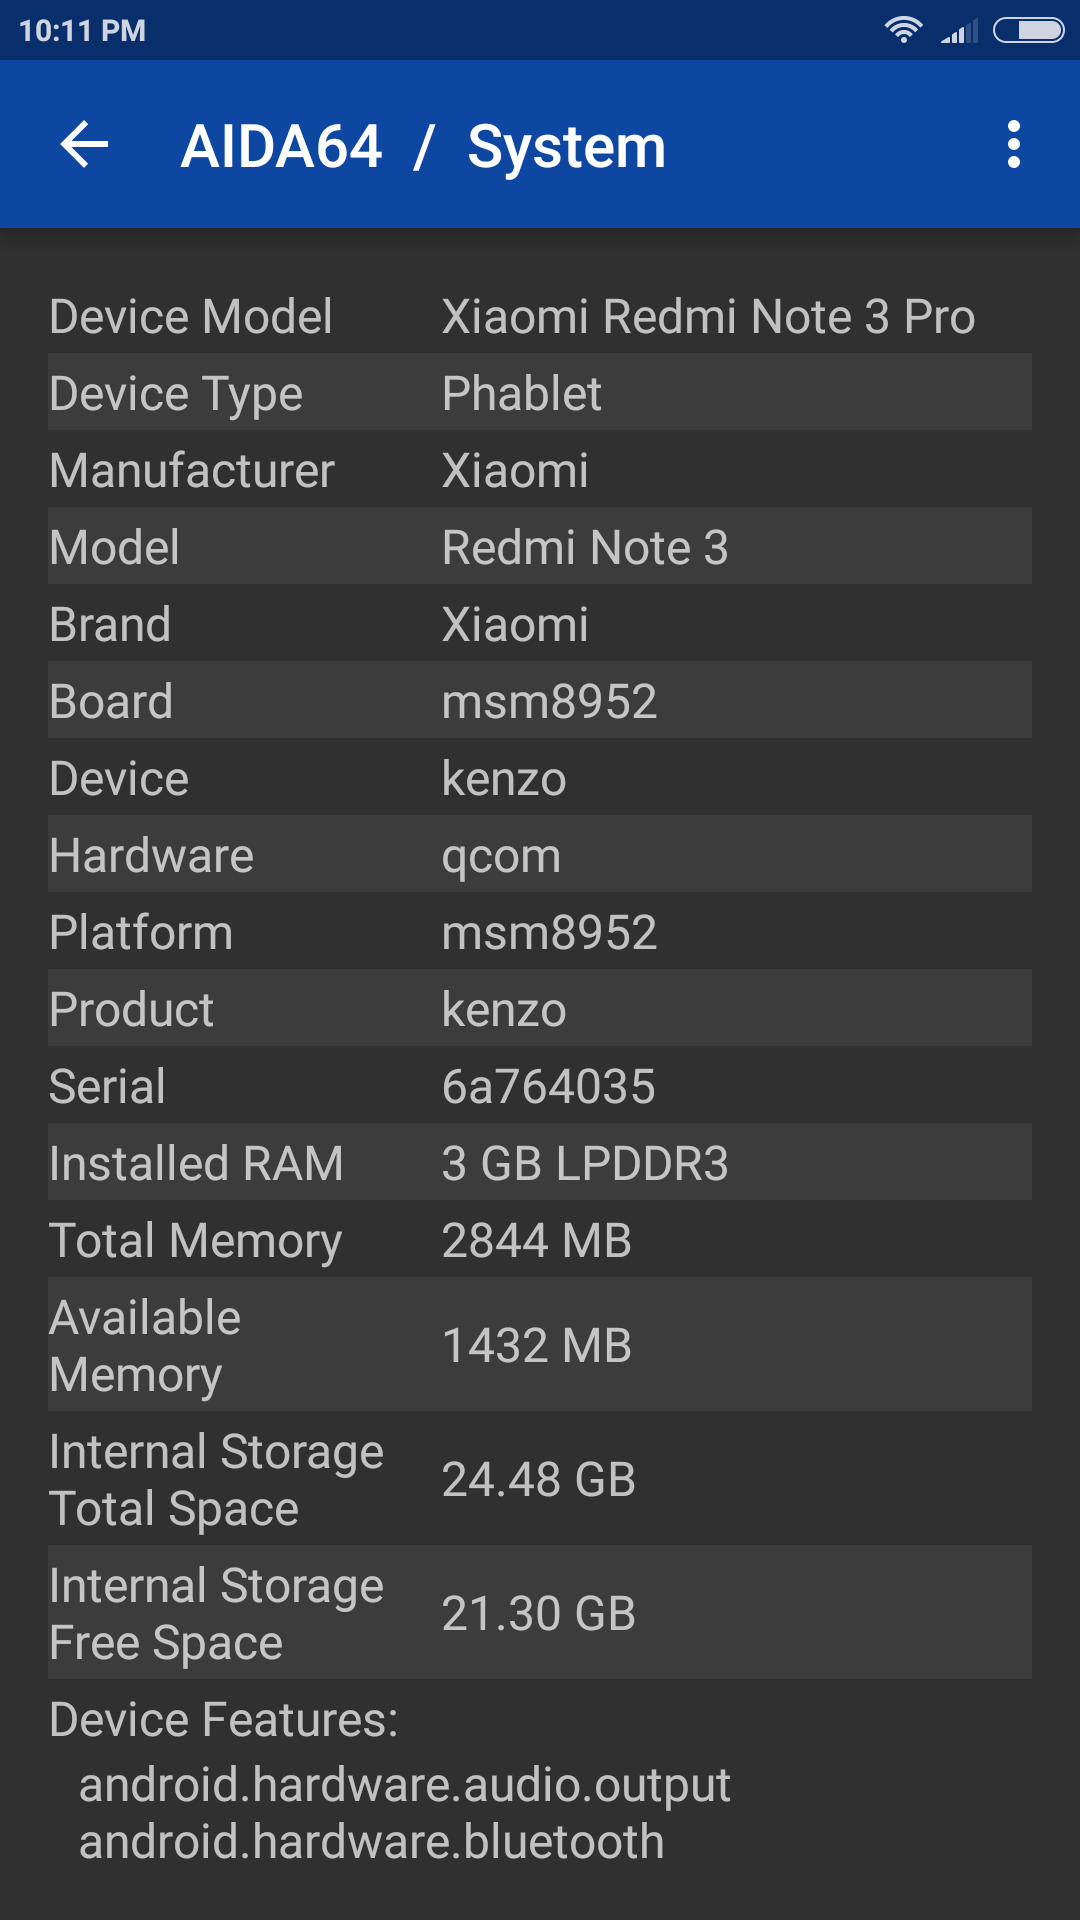This screenshot has width=1080, height=1920.
Task: Tap the Total Memory 2844 MB row
Action: [540, 1240]
